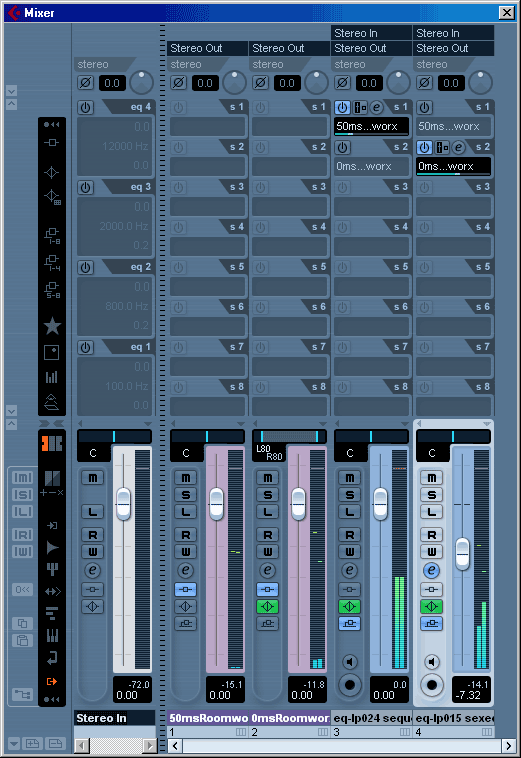This screenshot has height=758, width=521.
Task: Open output routing Stereo Out on eq-lp015
Action: (x=453, y=48)
